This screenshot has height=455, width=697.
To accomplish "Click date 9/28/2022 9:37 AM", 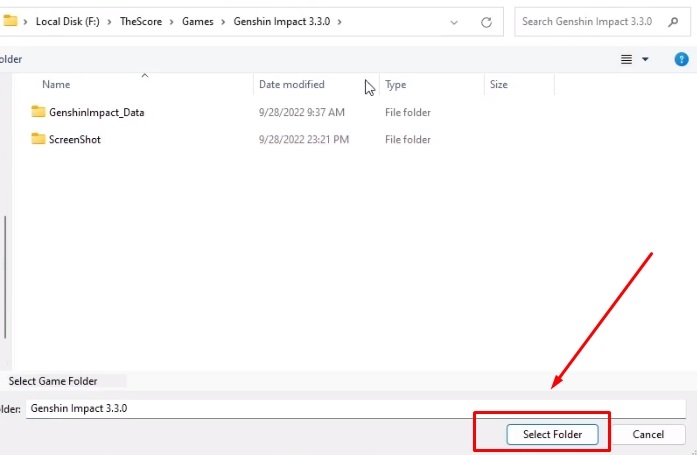I will pyautogui.click(x=302, y=112).
